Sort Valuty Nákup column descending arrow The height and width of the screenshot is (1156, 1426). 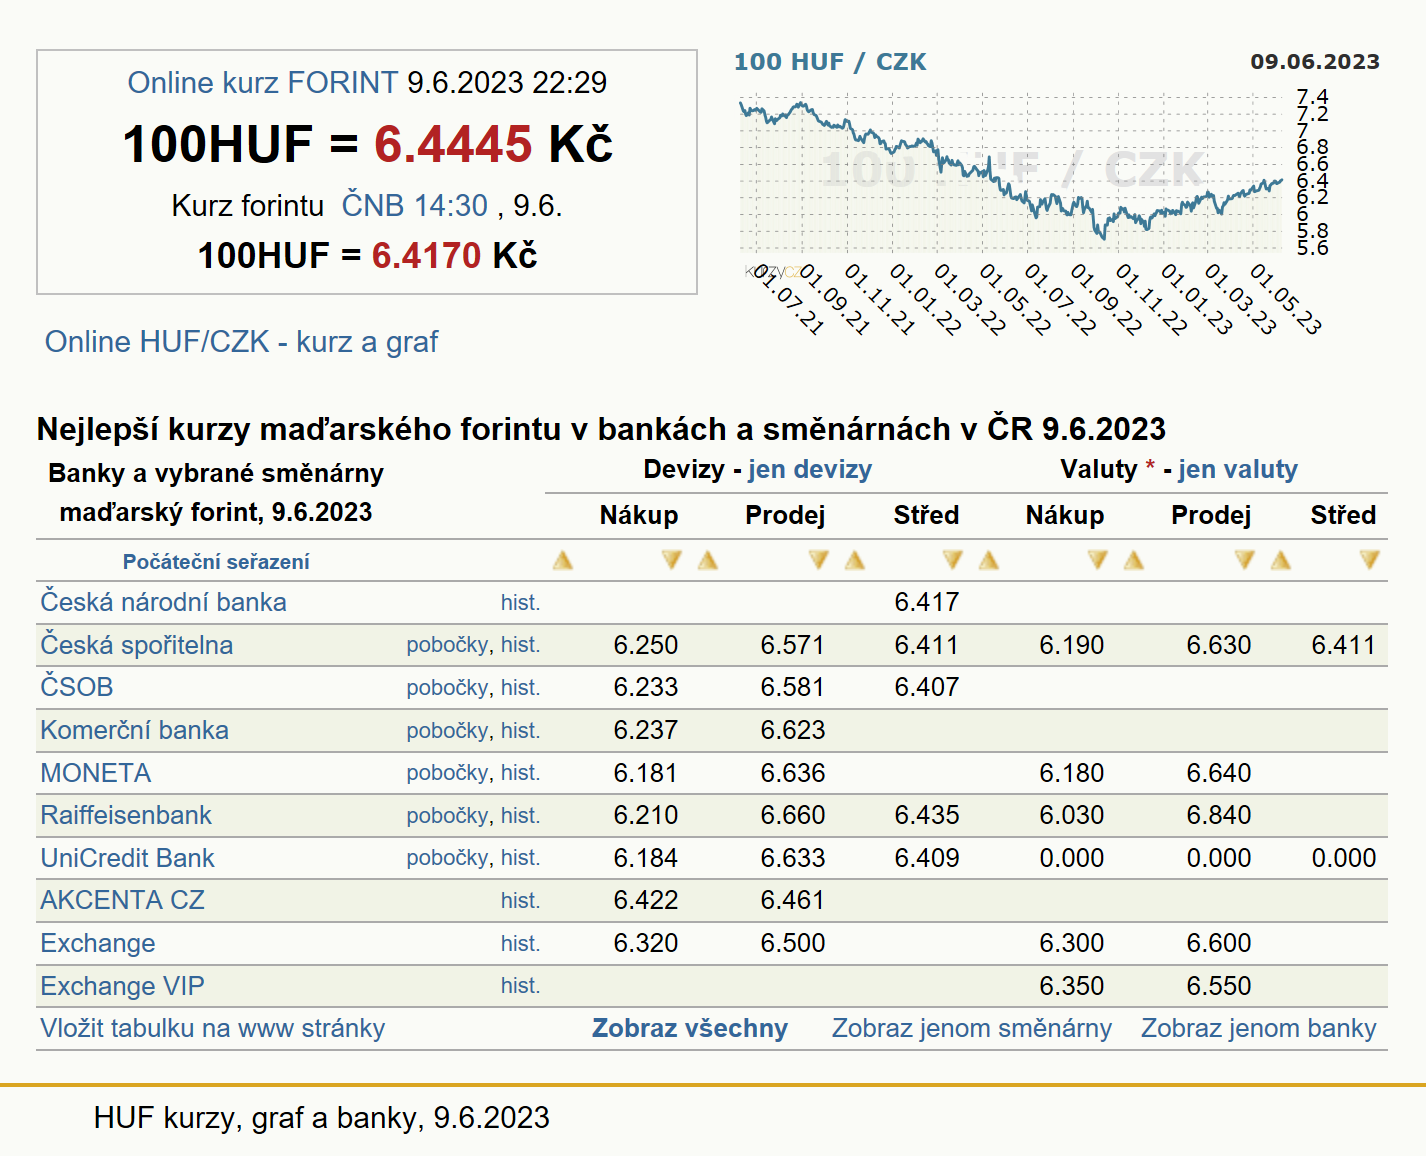[1098, 560]
